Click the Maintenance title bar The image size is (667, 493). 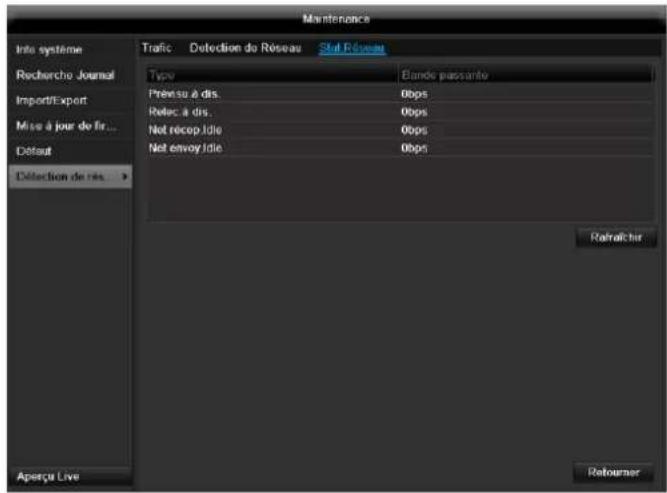tap(332, 17)
